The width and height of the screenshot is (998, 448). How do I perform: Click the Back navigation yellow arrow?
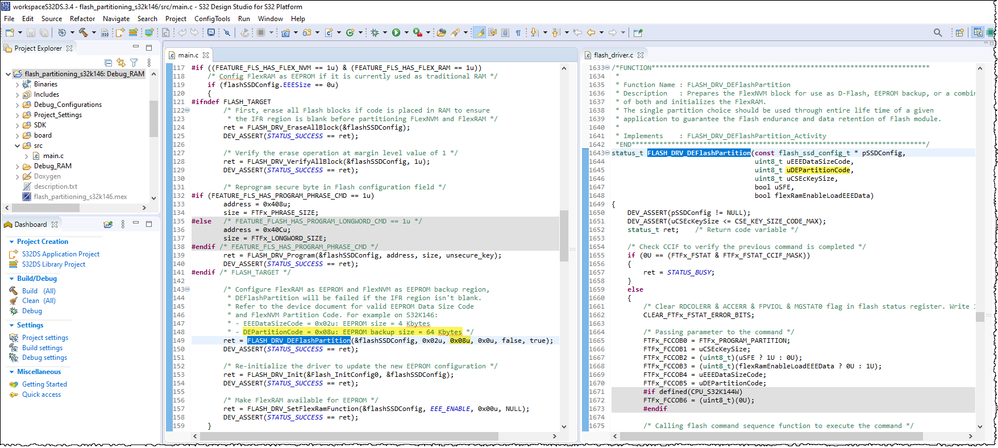[591, 32]
